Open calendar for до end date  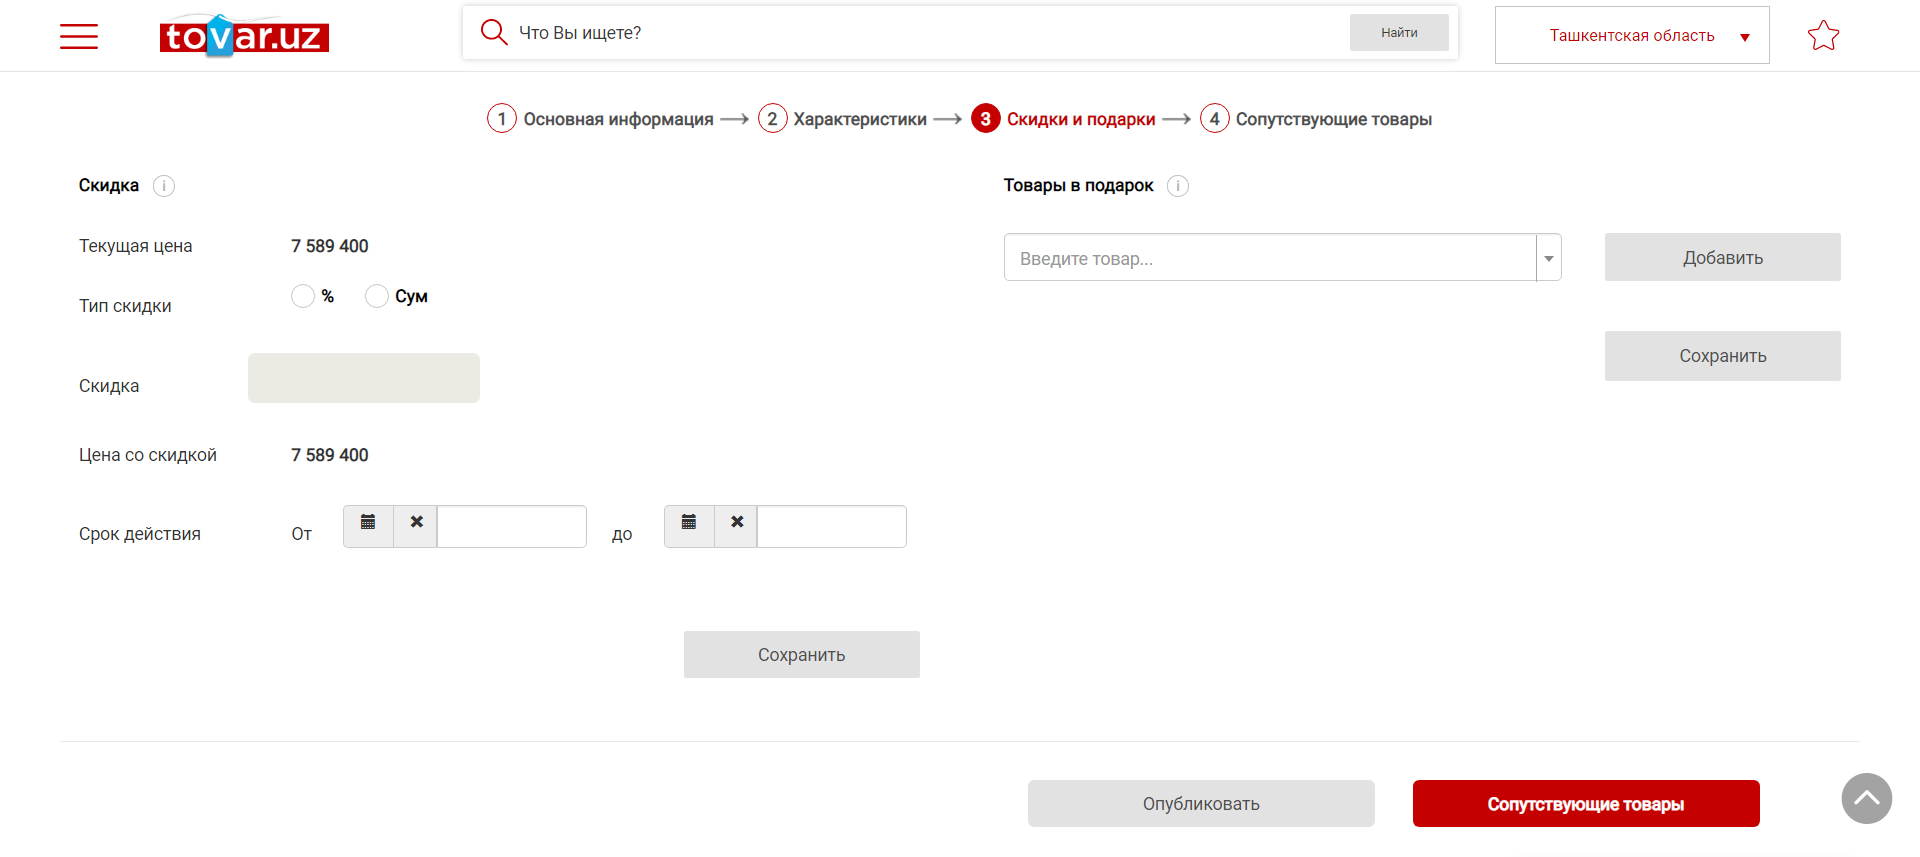(689, 526)
